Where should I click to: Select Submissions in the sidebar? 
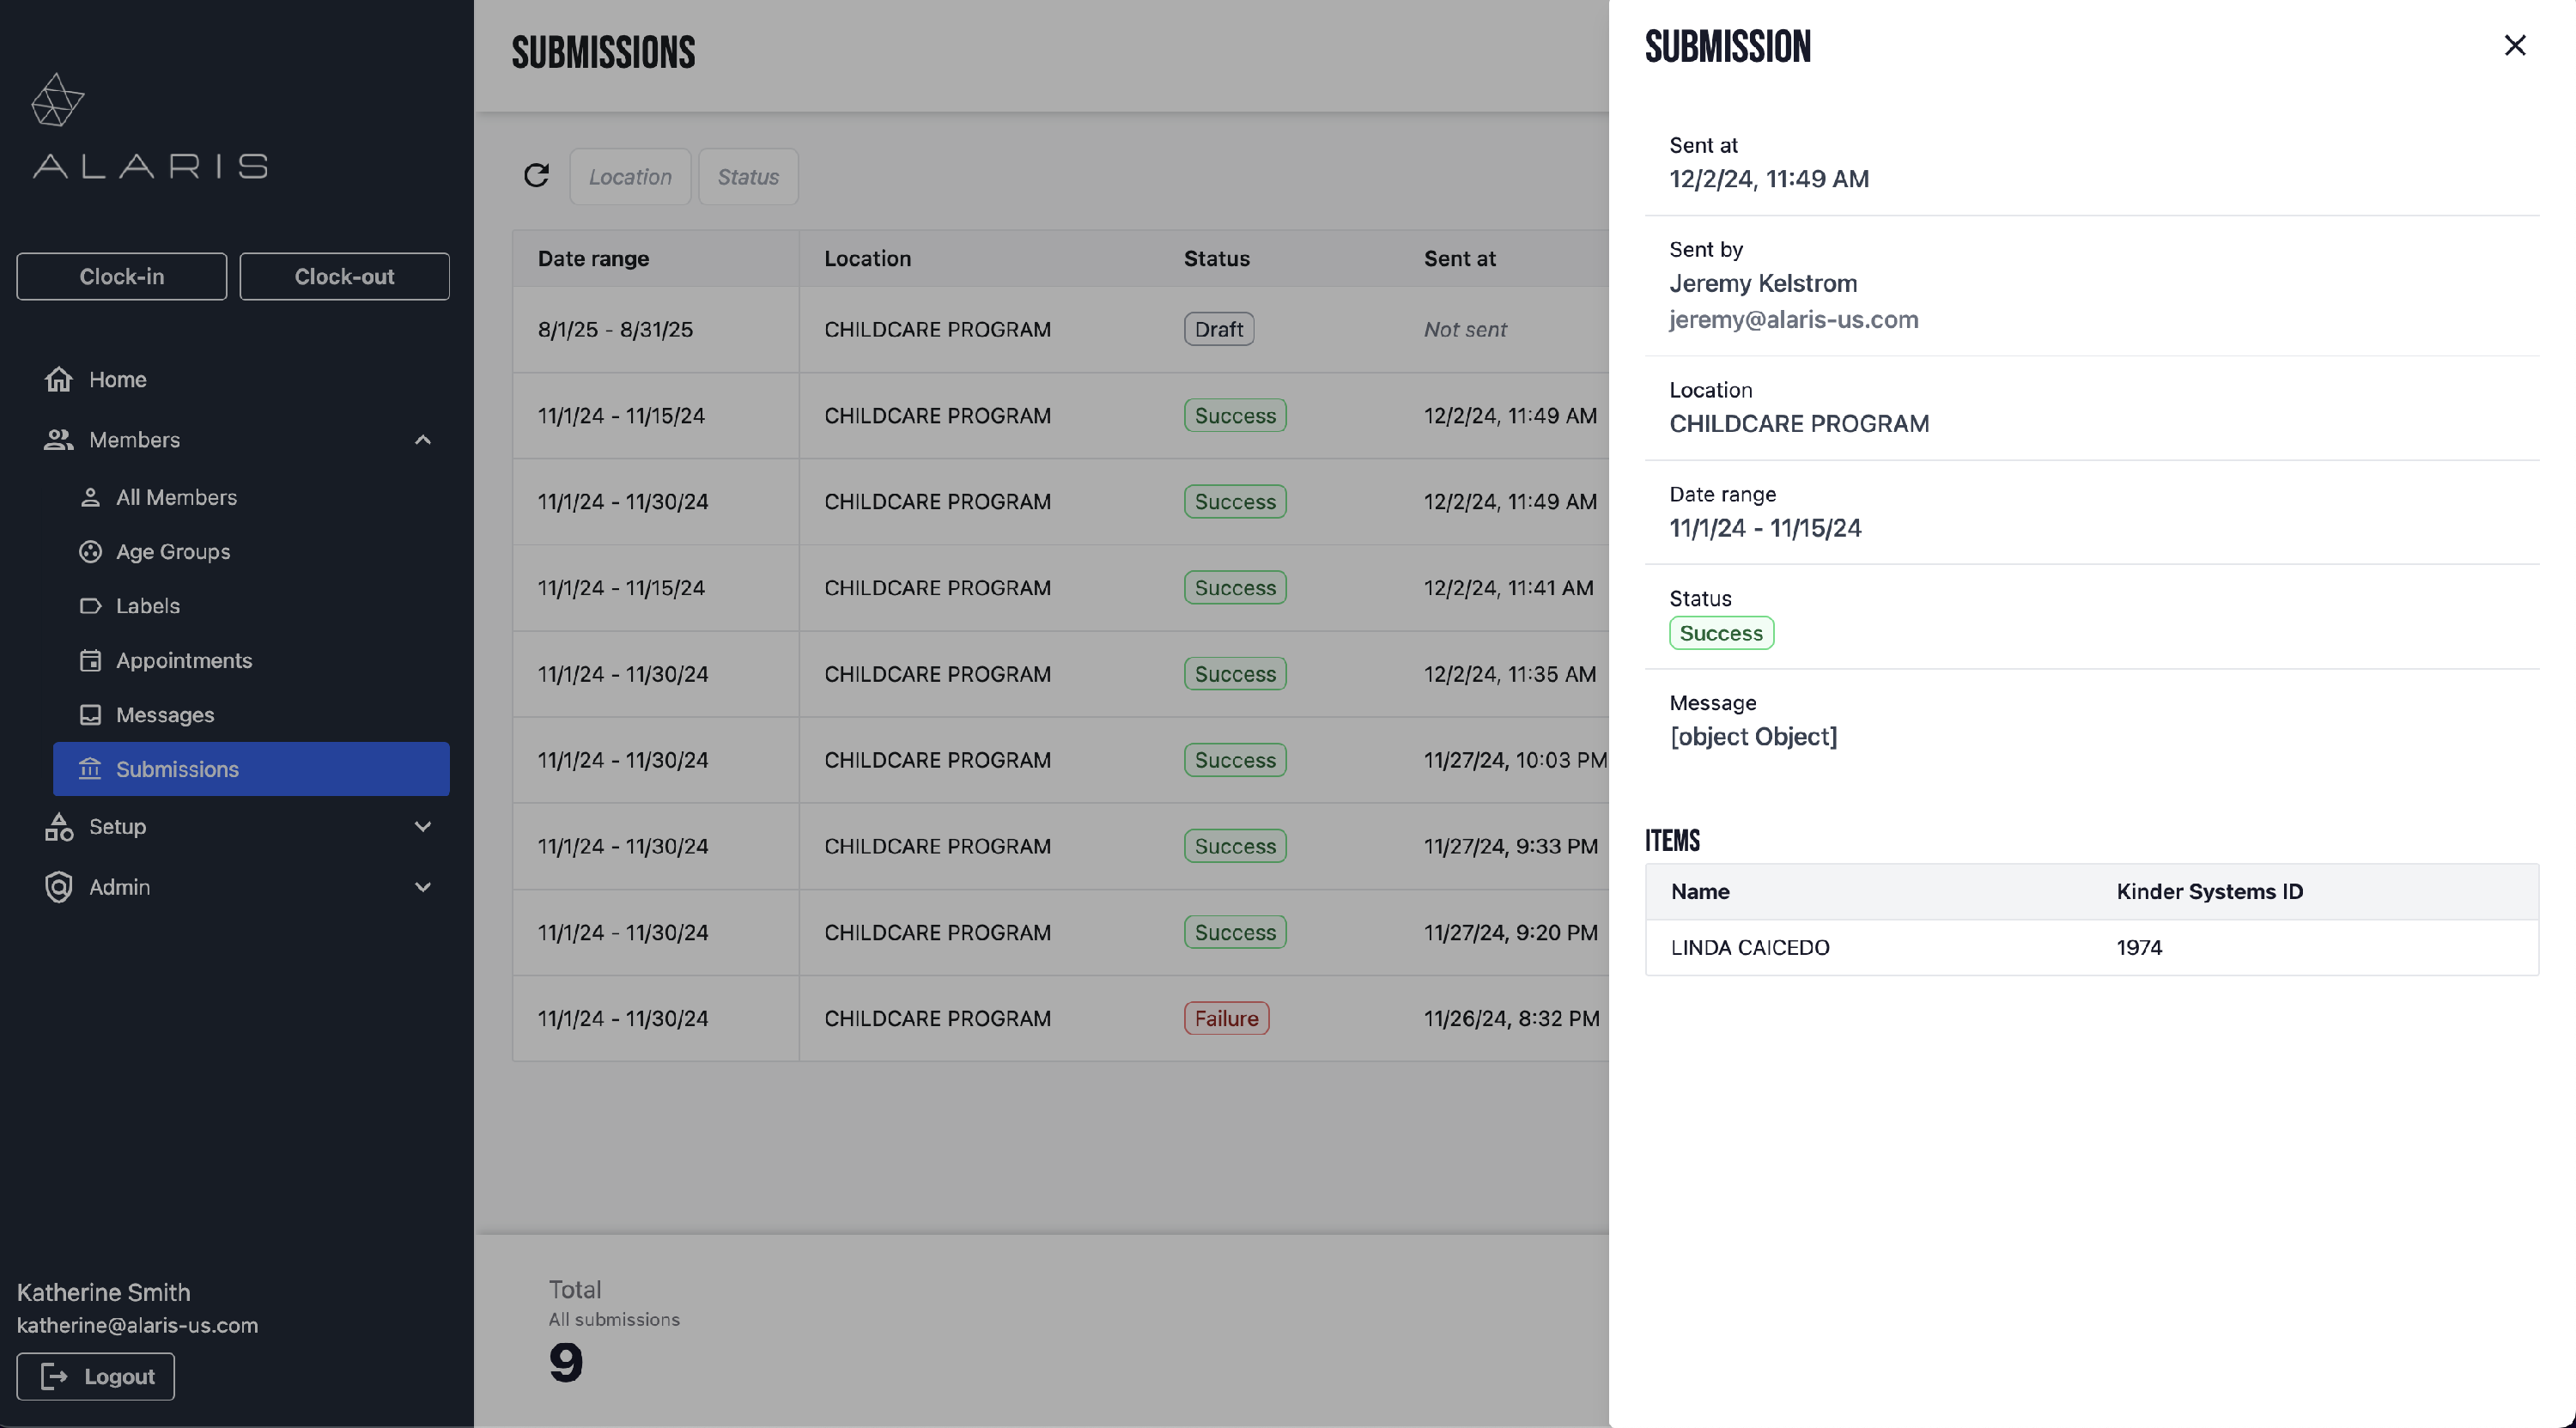pyautogui.click(x=250, y=769)
